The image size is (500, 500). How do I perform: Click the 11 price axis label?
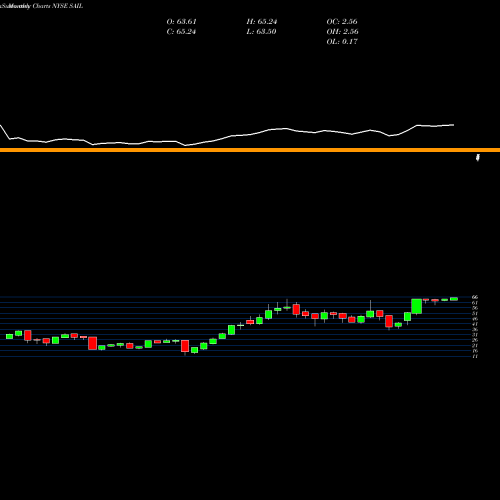coord(475,356)
